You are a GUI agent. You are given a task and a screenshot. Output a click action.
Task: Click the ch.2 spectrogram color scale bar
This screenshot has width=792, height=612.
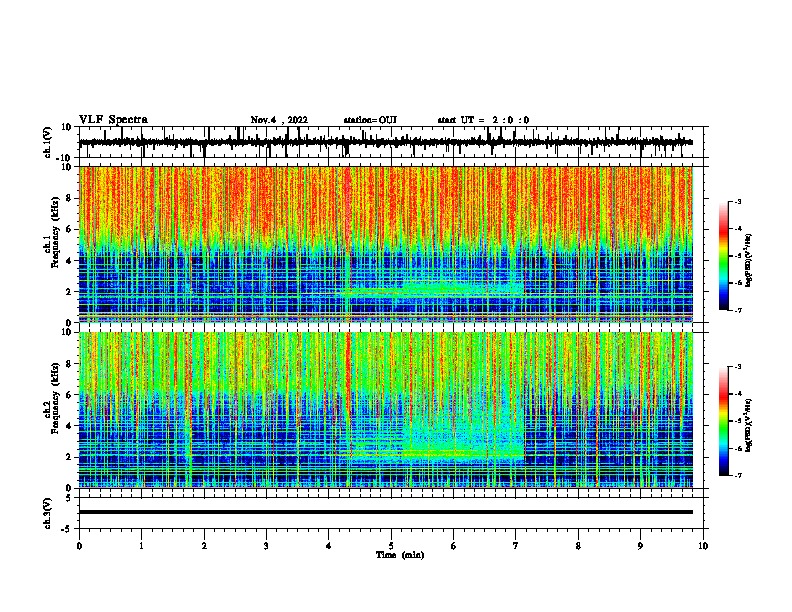724,421
